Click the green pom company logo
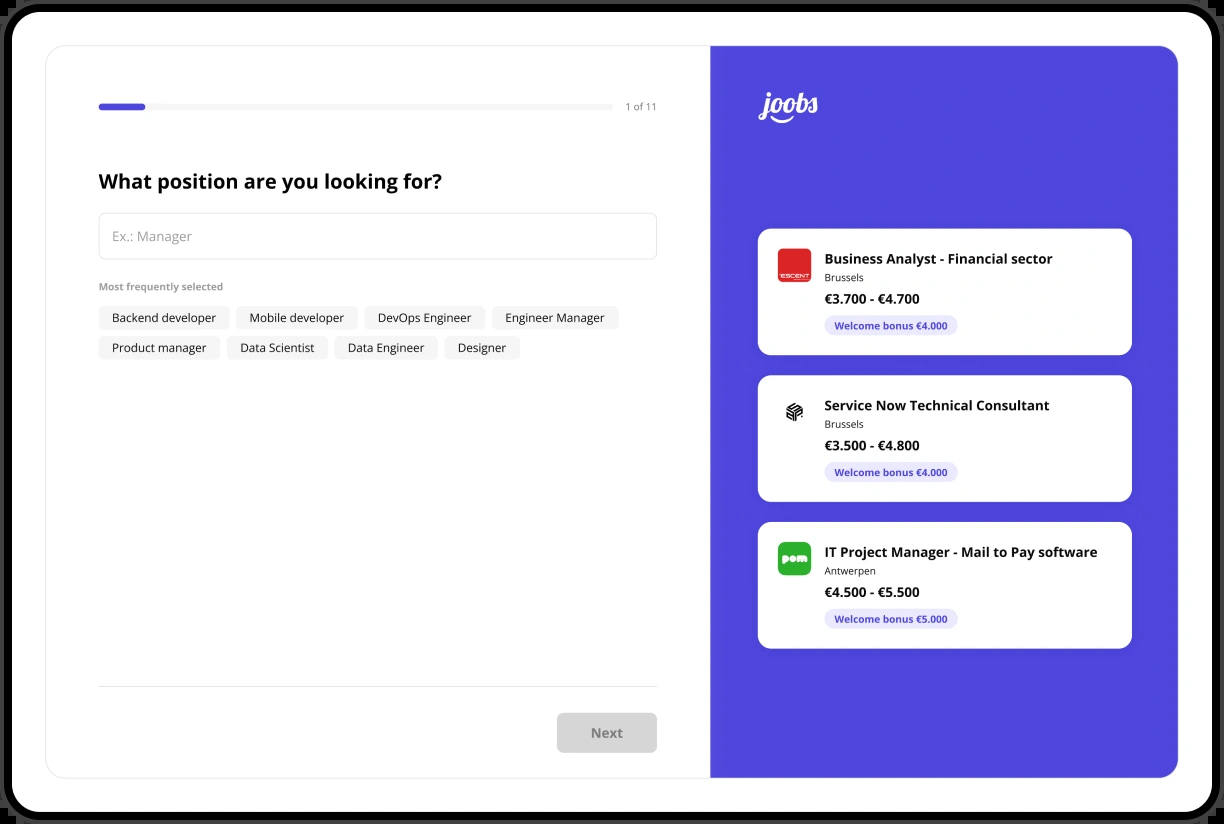The image size is (1224, 824). point(794,558)
